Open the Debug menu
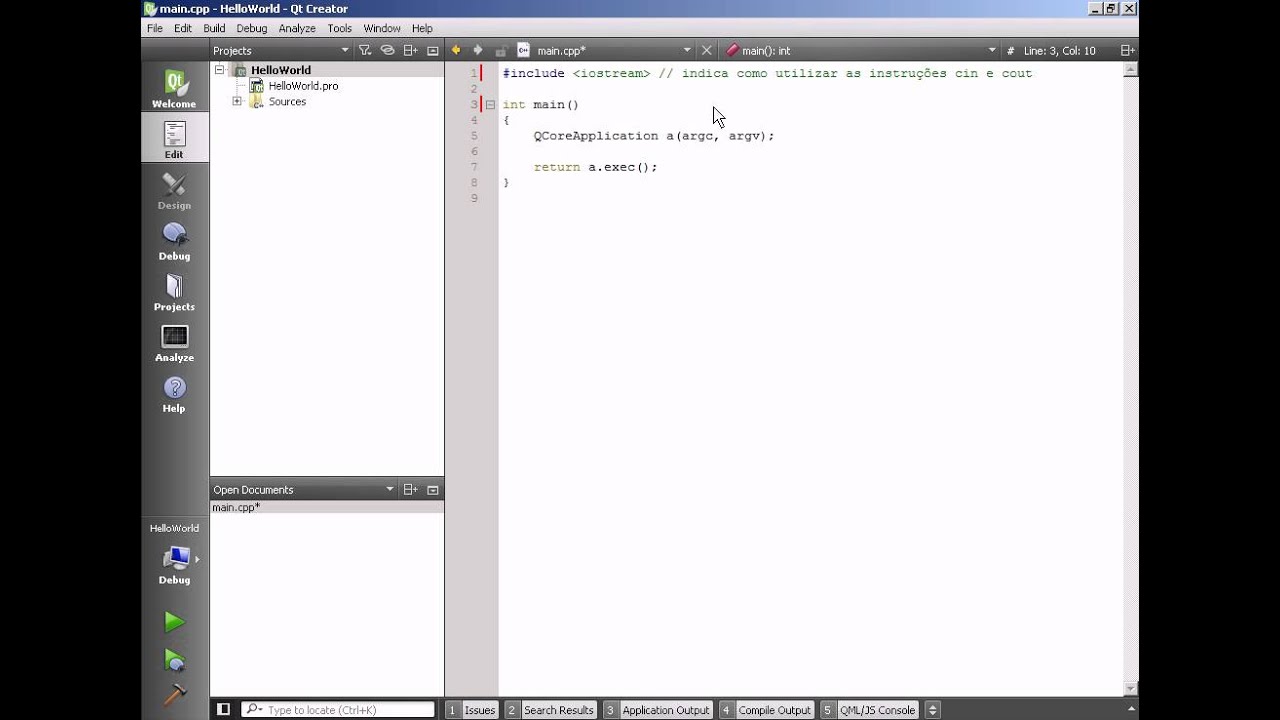This screenshot has height=720, width=1280. 252,29
